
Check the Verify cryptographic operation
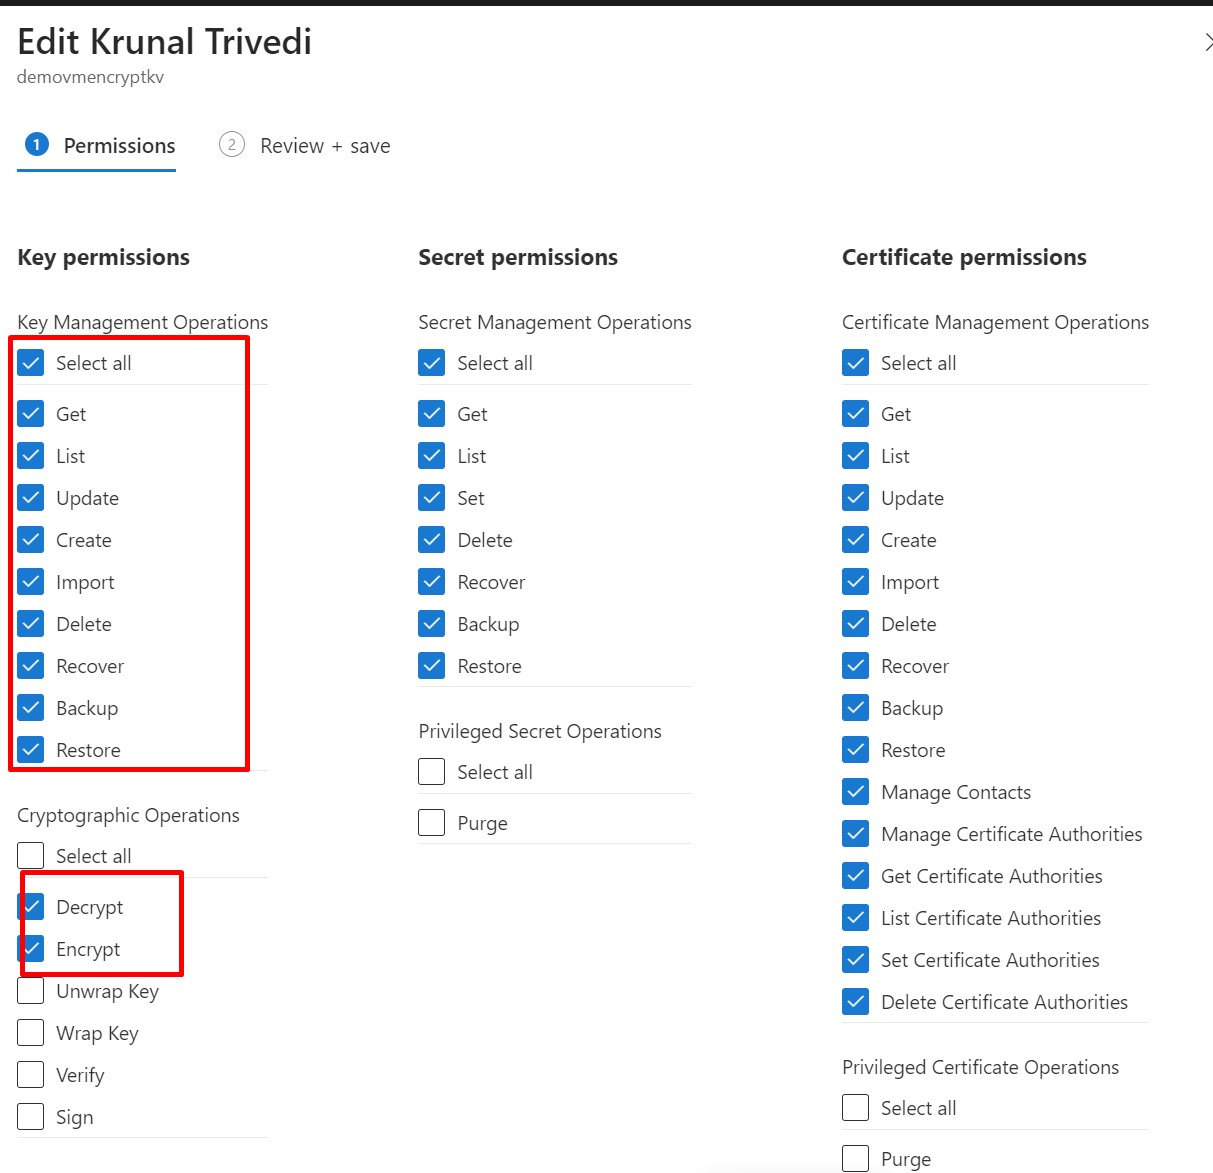31,1075
